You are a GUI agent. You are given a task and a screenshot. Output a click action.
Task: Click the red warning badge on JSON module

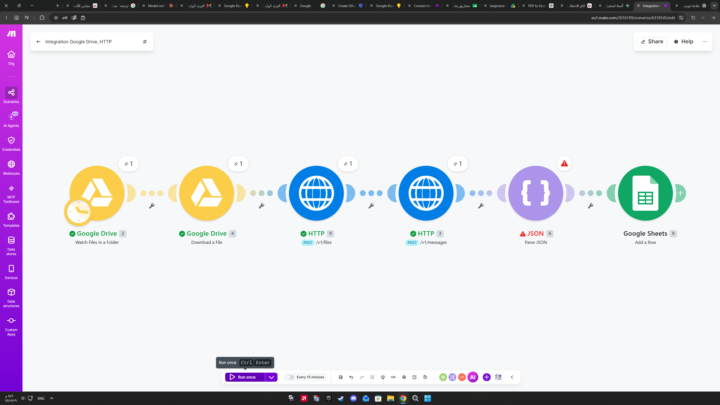click(x=564, y=163)
